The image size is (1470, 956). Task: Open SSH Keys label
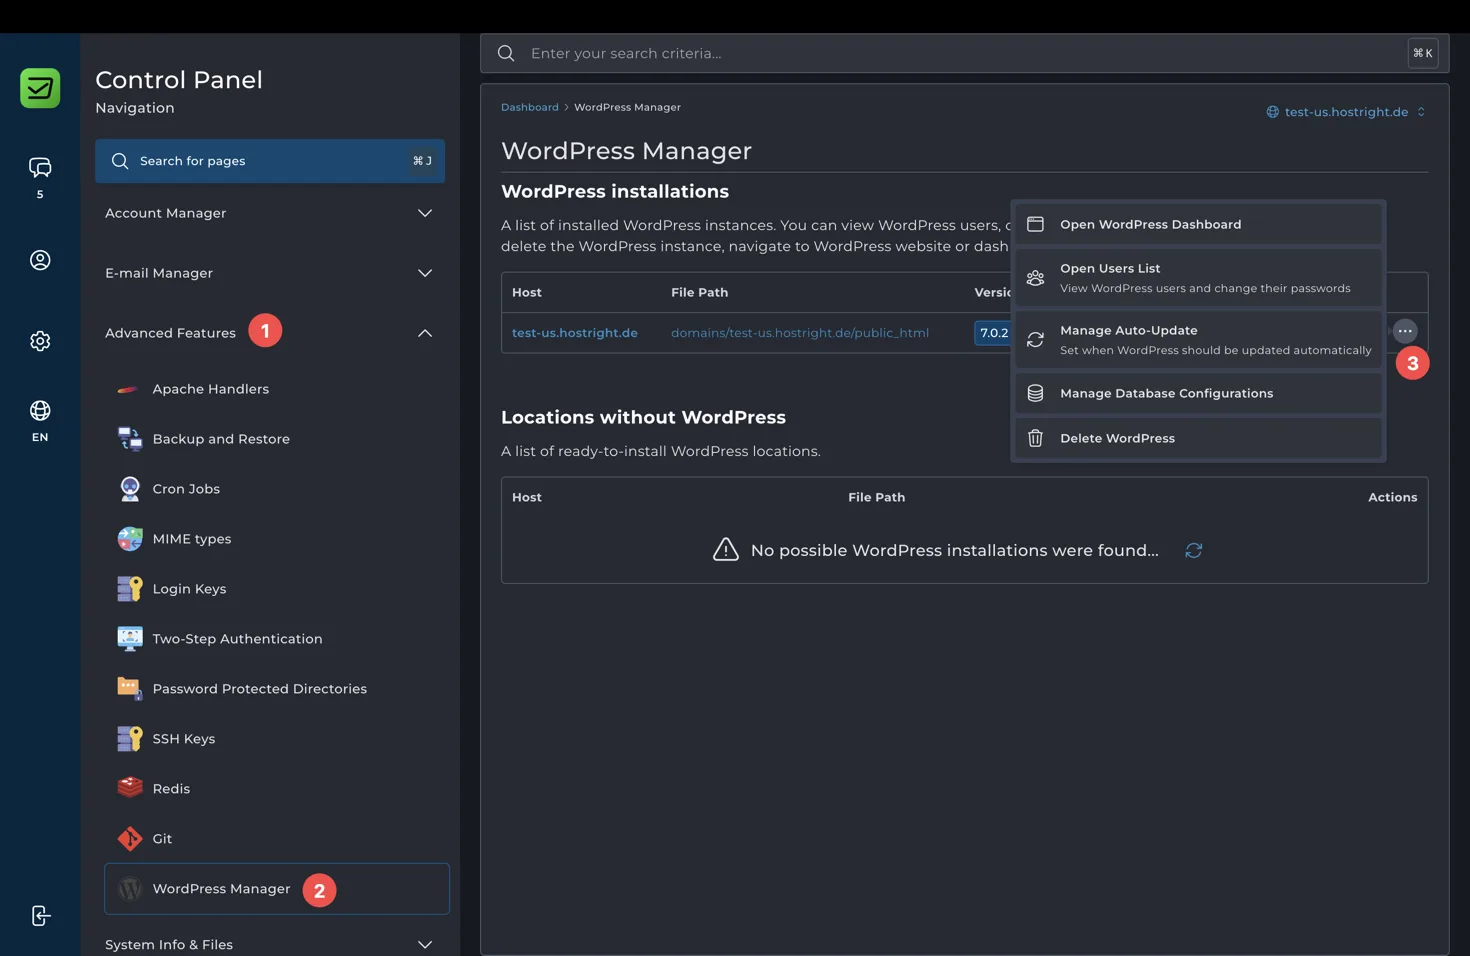point(184,739)
